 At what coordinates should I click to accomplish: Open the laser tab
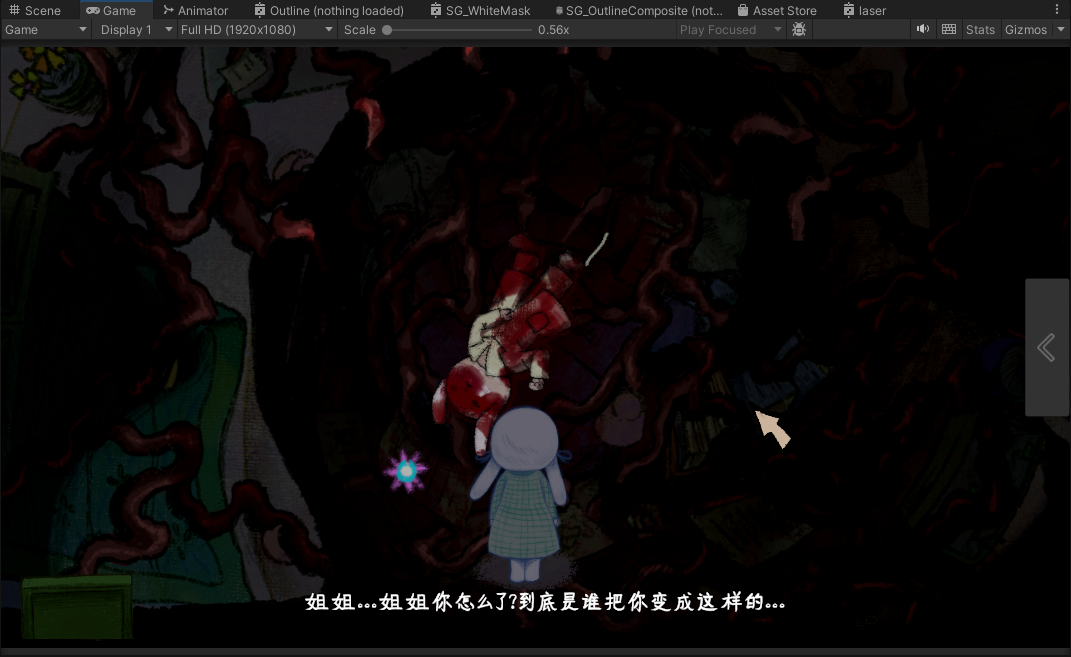(865, 10)
